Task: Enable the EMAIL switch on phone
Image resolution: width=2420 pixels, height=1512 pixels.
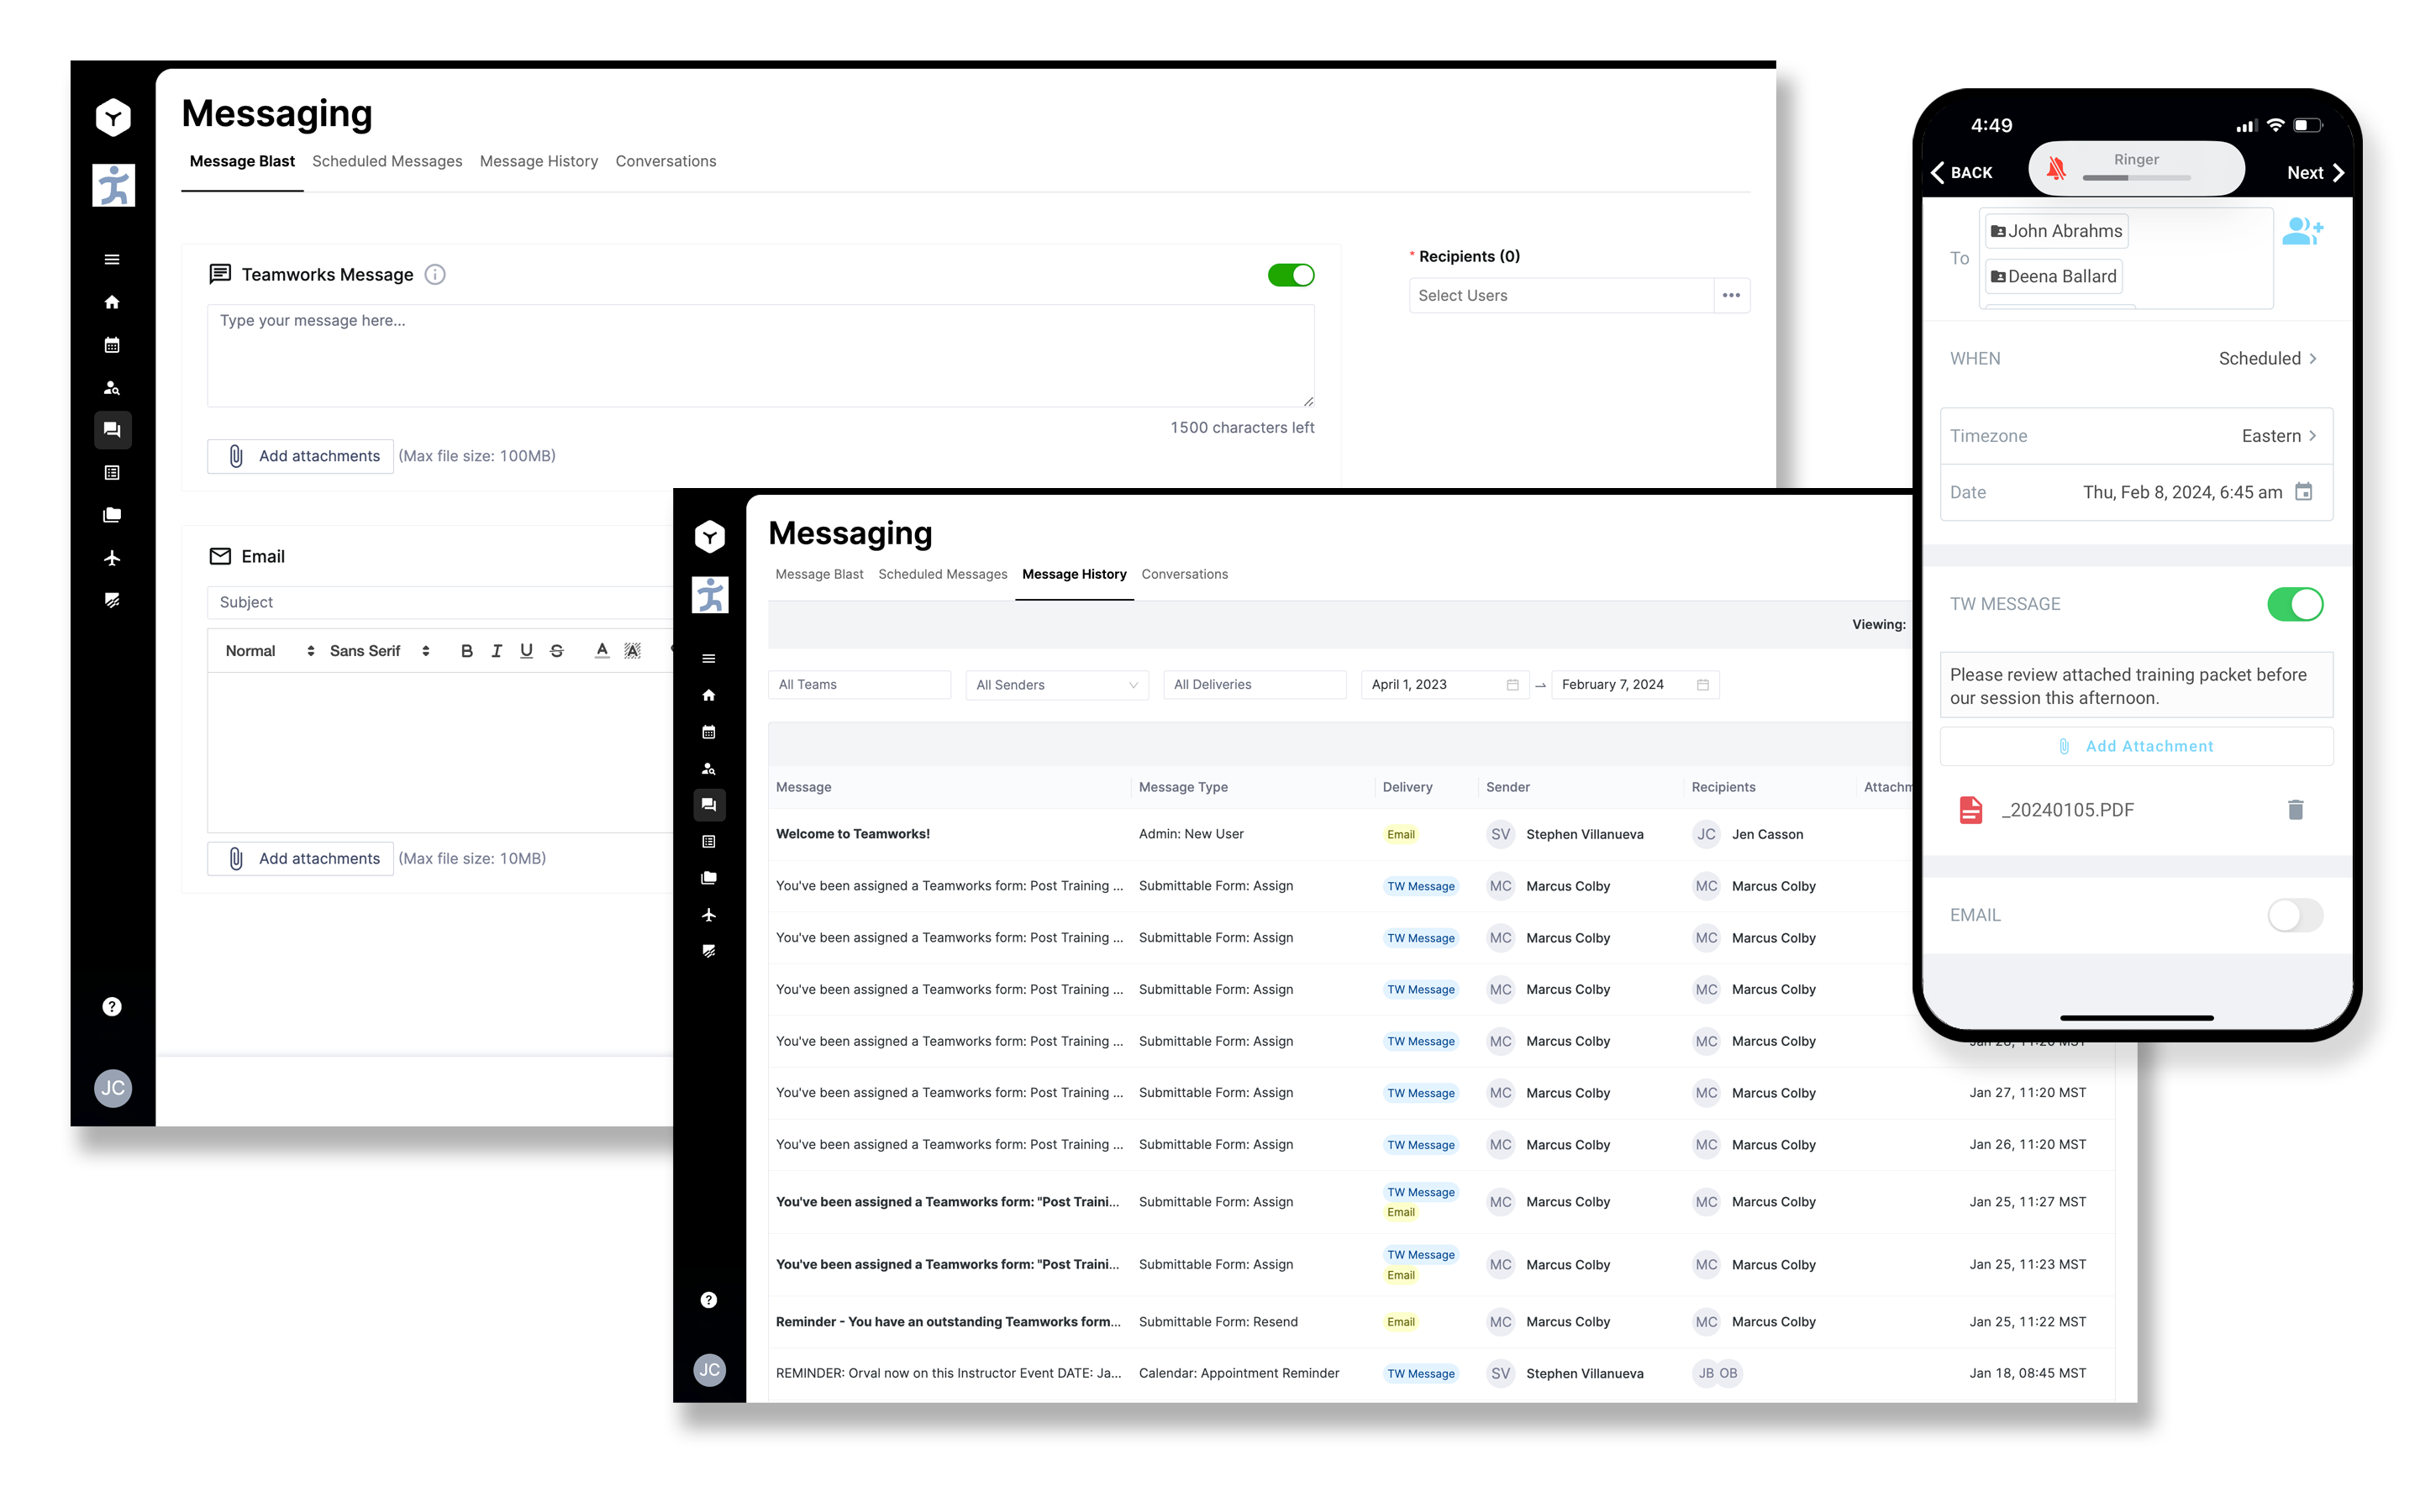Action: click(x=2294, y=915)
